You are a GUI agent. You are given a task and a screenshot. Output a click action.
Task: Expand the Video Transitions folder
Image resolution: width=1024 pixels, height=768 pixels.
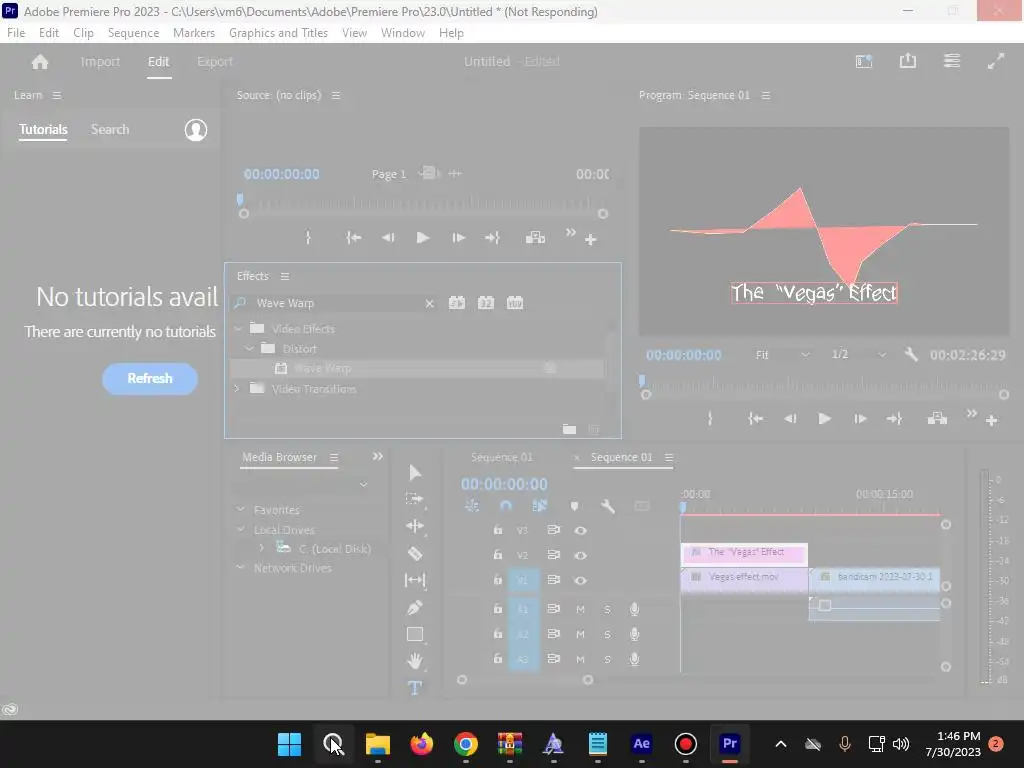237,389
